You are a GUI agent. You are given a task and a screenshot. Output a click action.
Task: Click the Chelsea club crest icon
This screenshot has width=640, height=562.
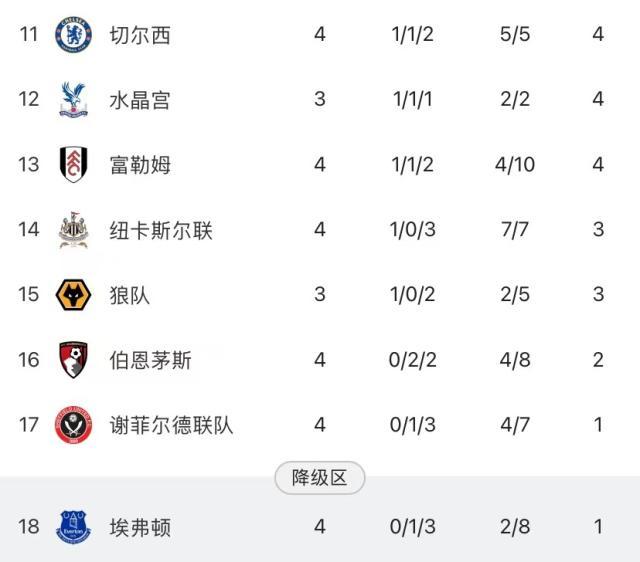pos(74,35)
